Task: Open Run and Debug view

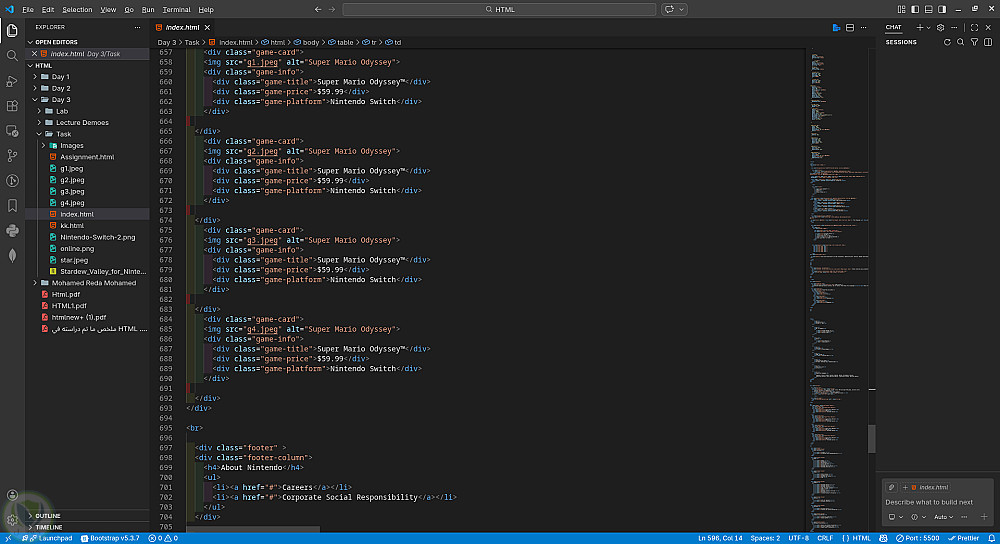Action: click(12, 81)
